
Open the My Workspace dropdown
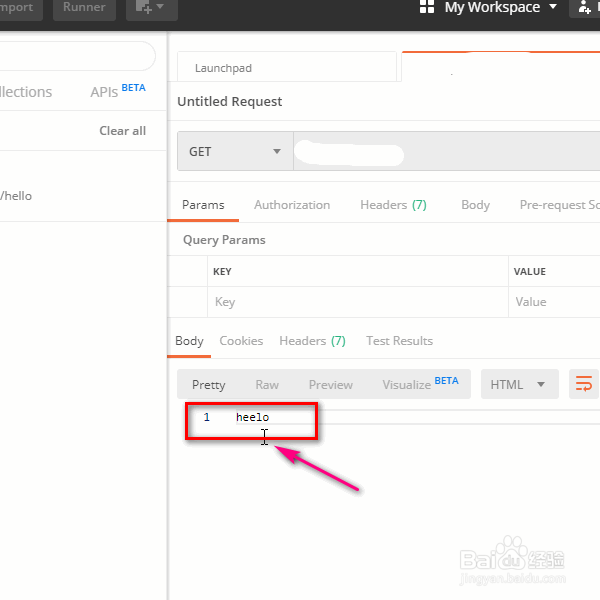[x=501, y=7]
